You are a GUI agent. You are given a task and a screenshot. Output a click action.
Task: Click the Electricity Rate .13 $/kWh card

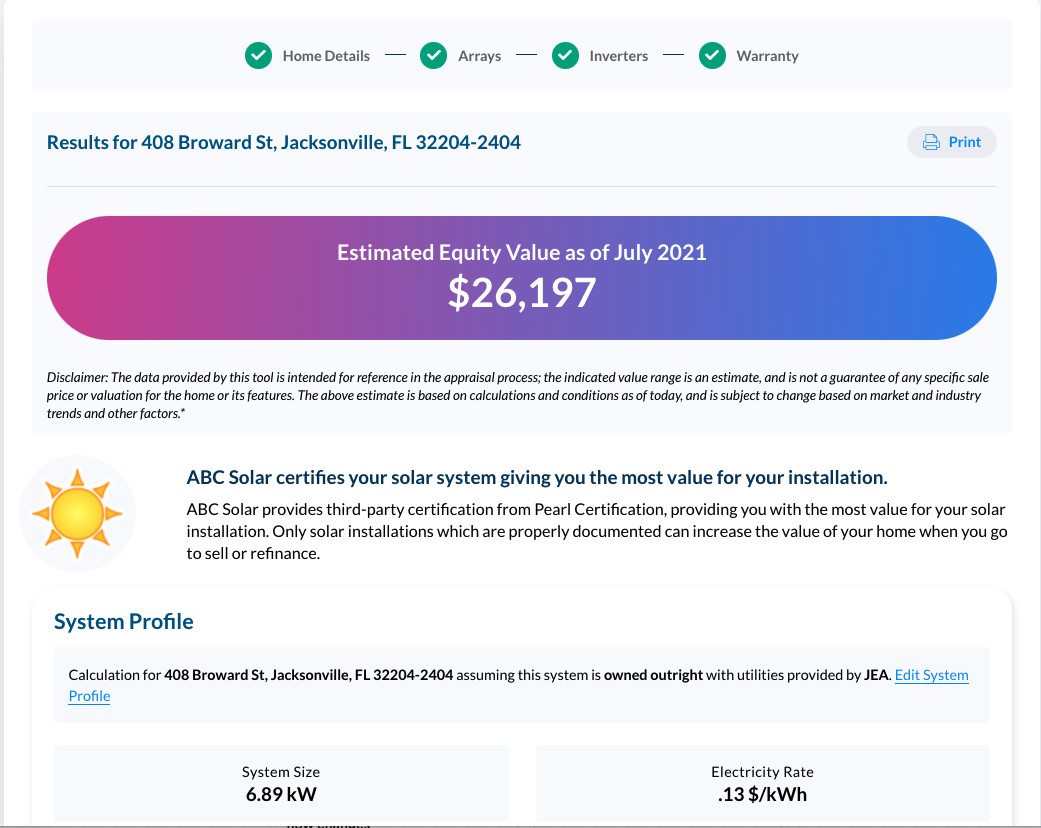(762, 784)
